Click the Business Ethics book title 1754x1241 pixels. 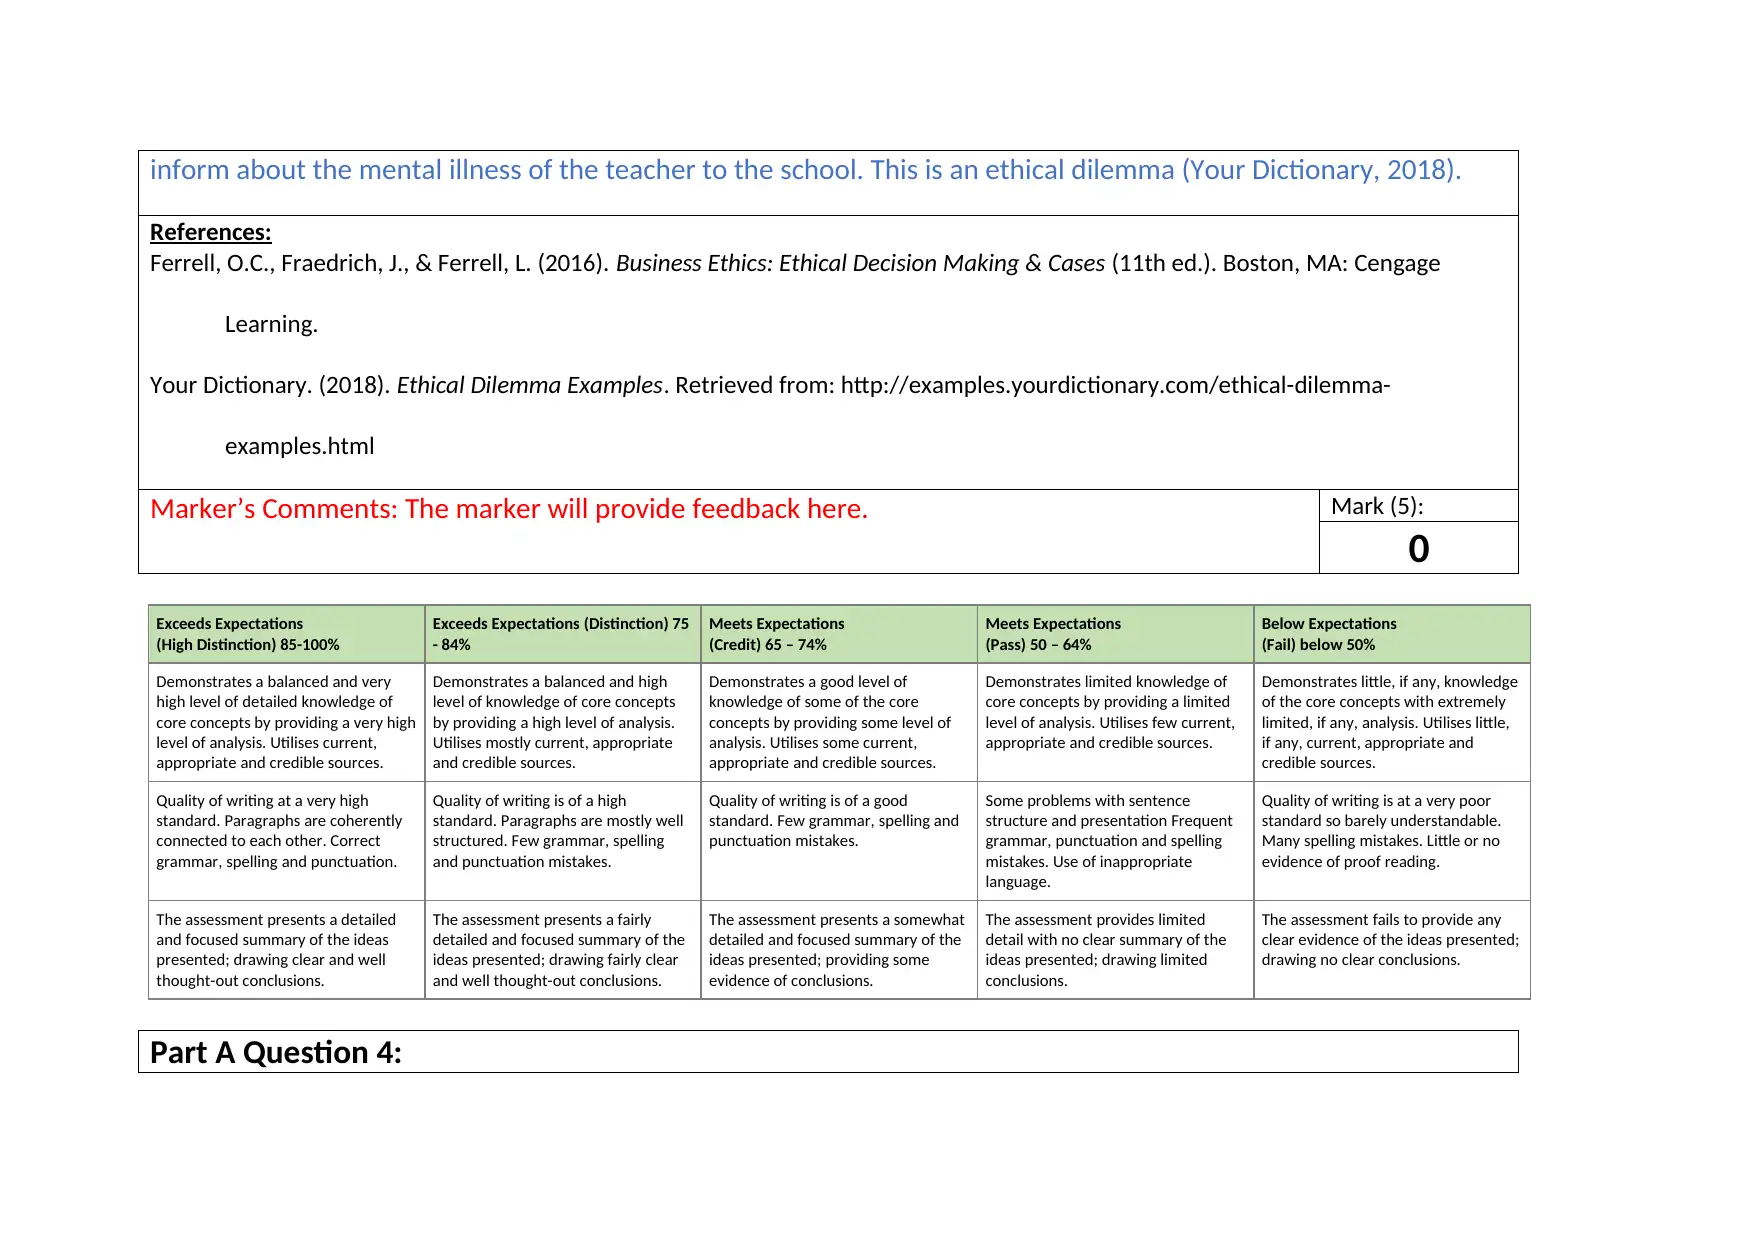860,263
